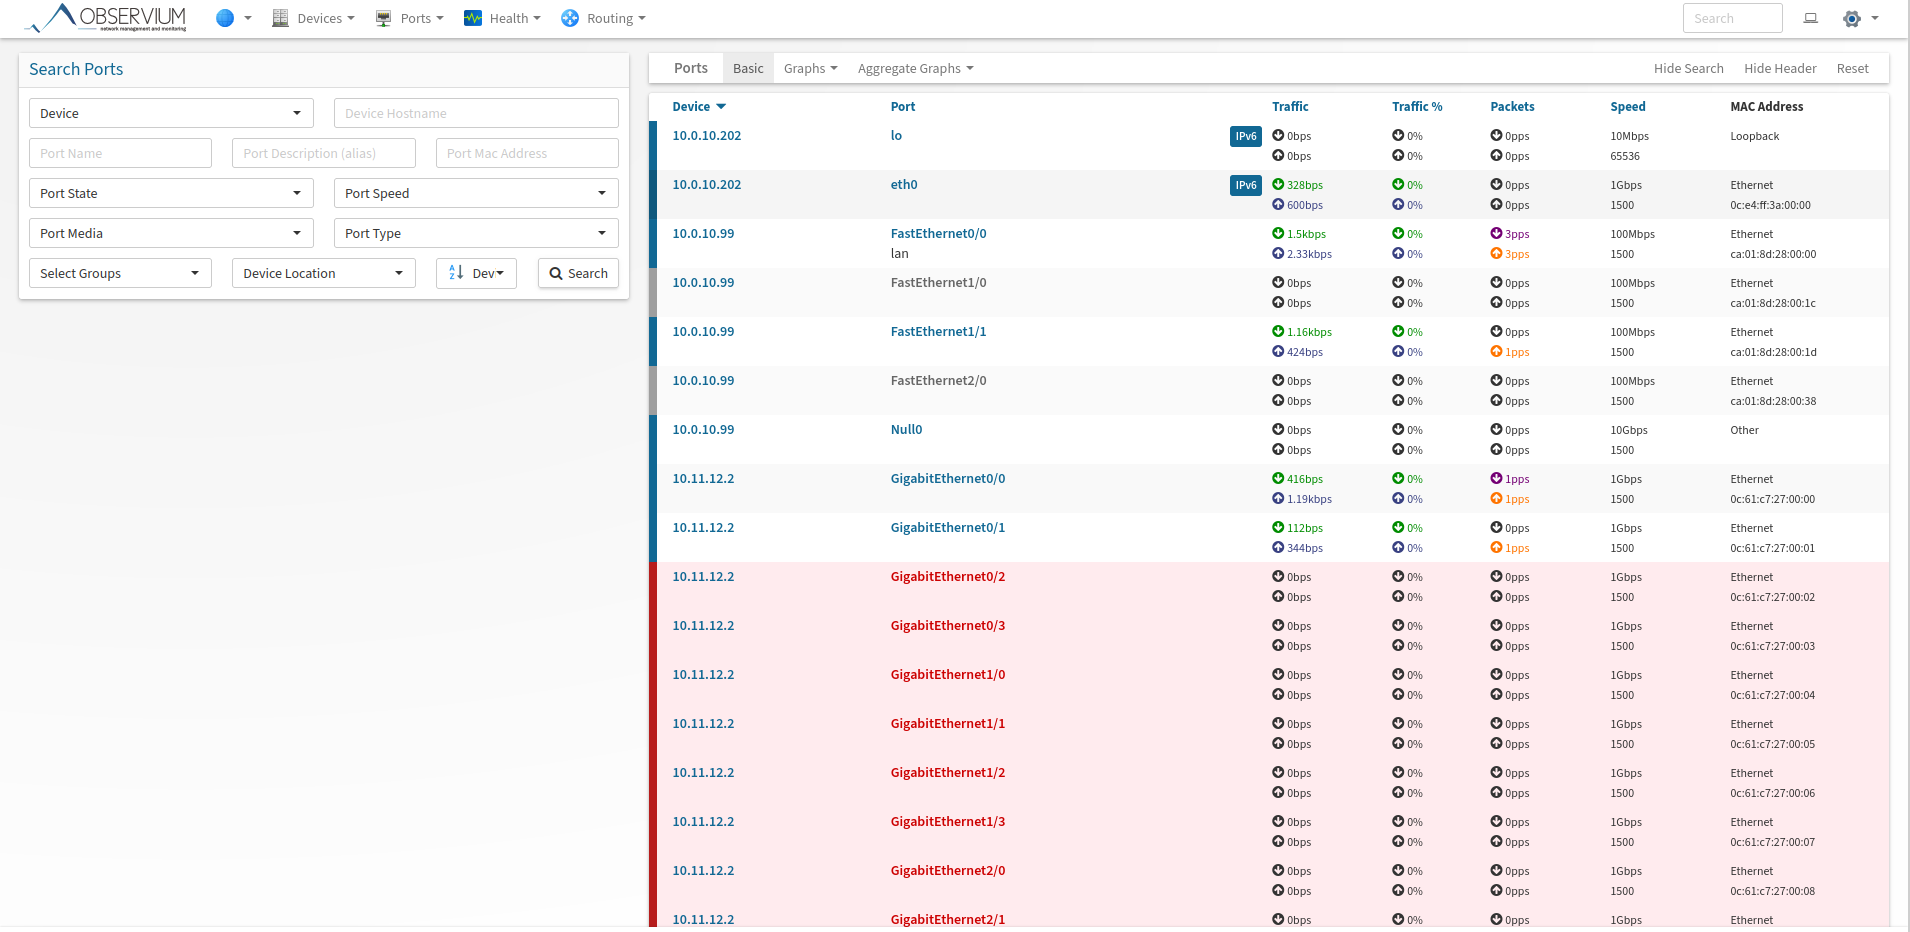Click the Routing icon in navbar

click(x=570, y=18)
